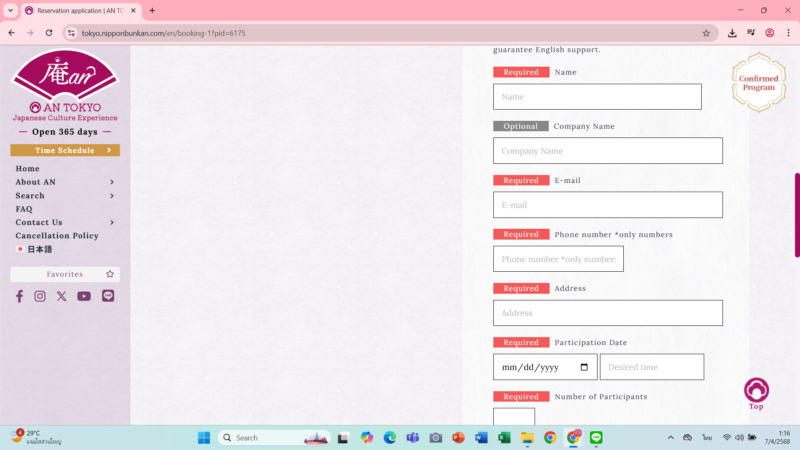Open the X (Twitter) social icon
Screen dimensions: 800x450
[x=62, y=296]
